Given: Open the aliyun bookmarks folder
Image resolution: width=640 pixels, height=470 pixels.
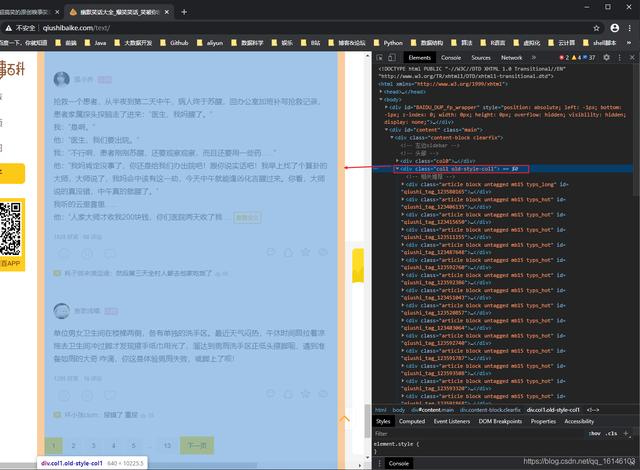Looking at the screenshot, I should pyautogui.click(x=210, y=42).
